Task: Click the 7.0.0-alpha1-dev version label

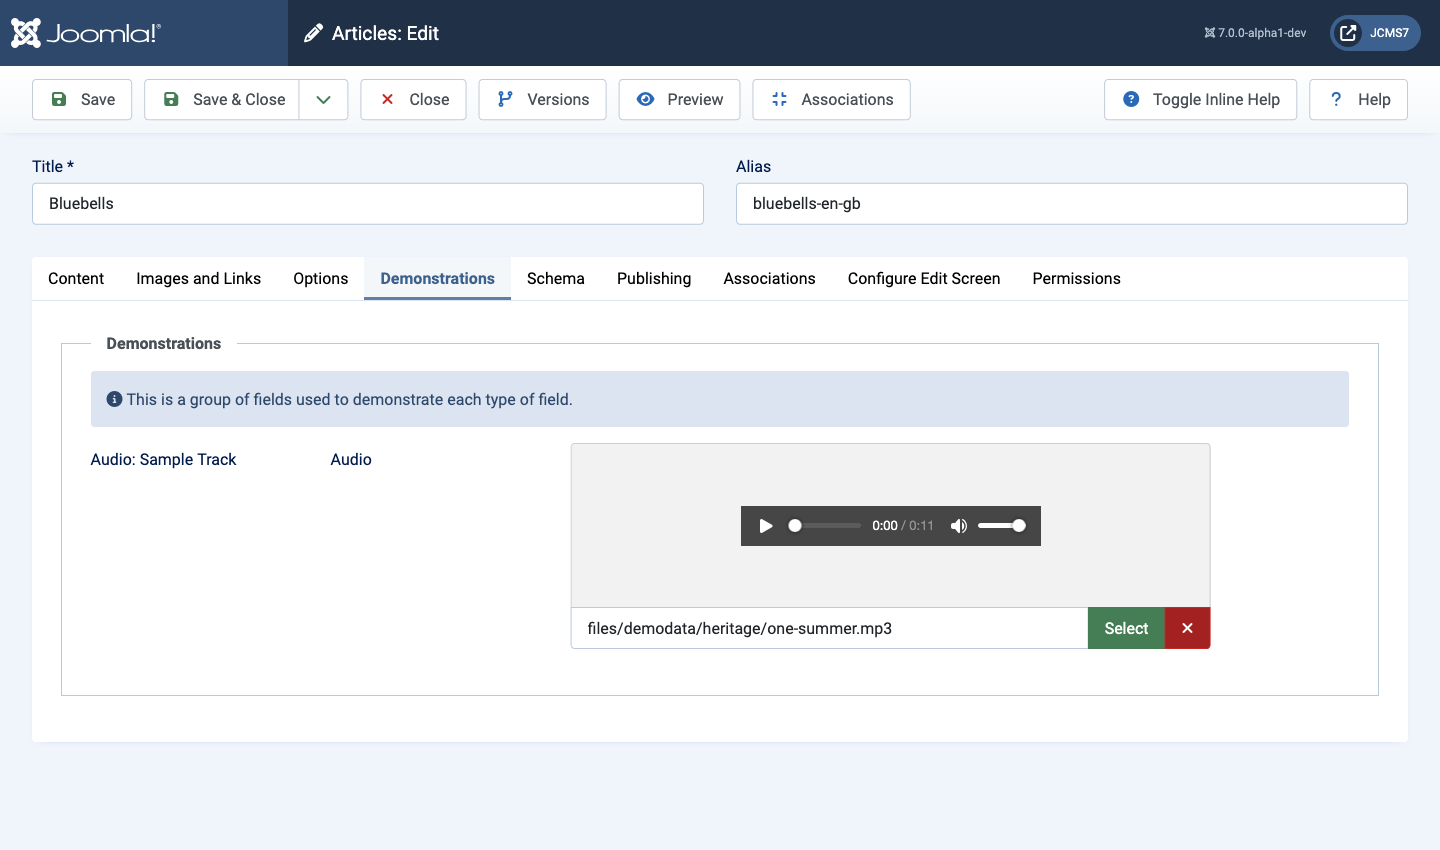Action: [1255, 33]
